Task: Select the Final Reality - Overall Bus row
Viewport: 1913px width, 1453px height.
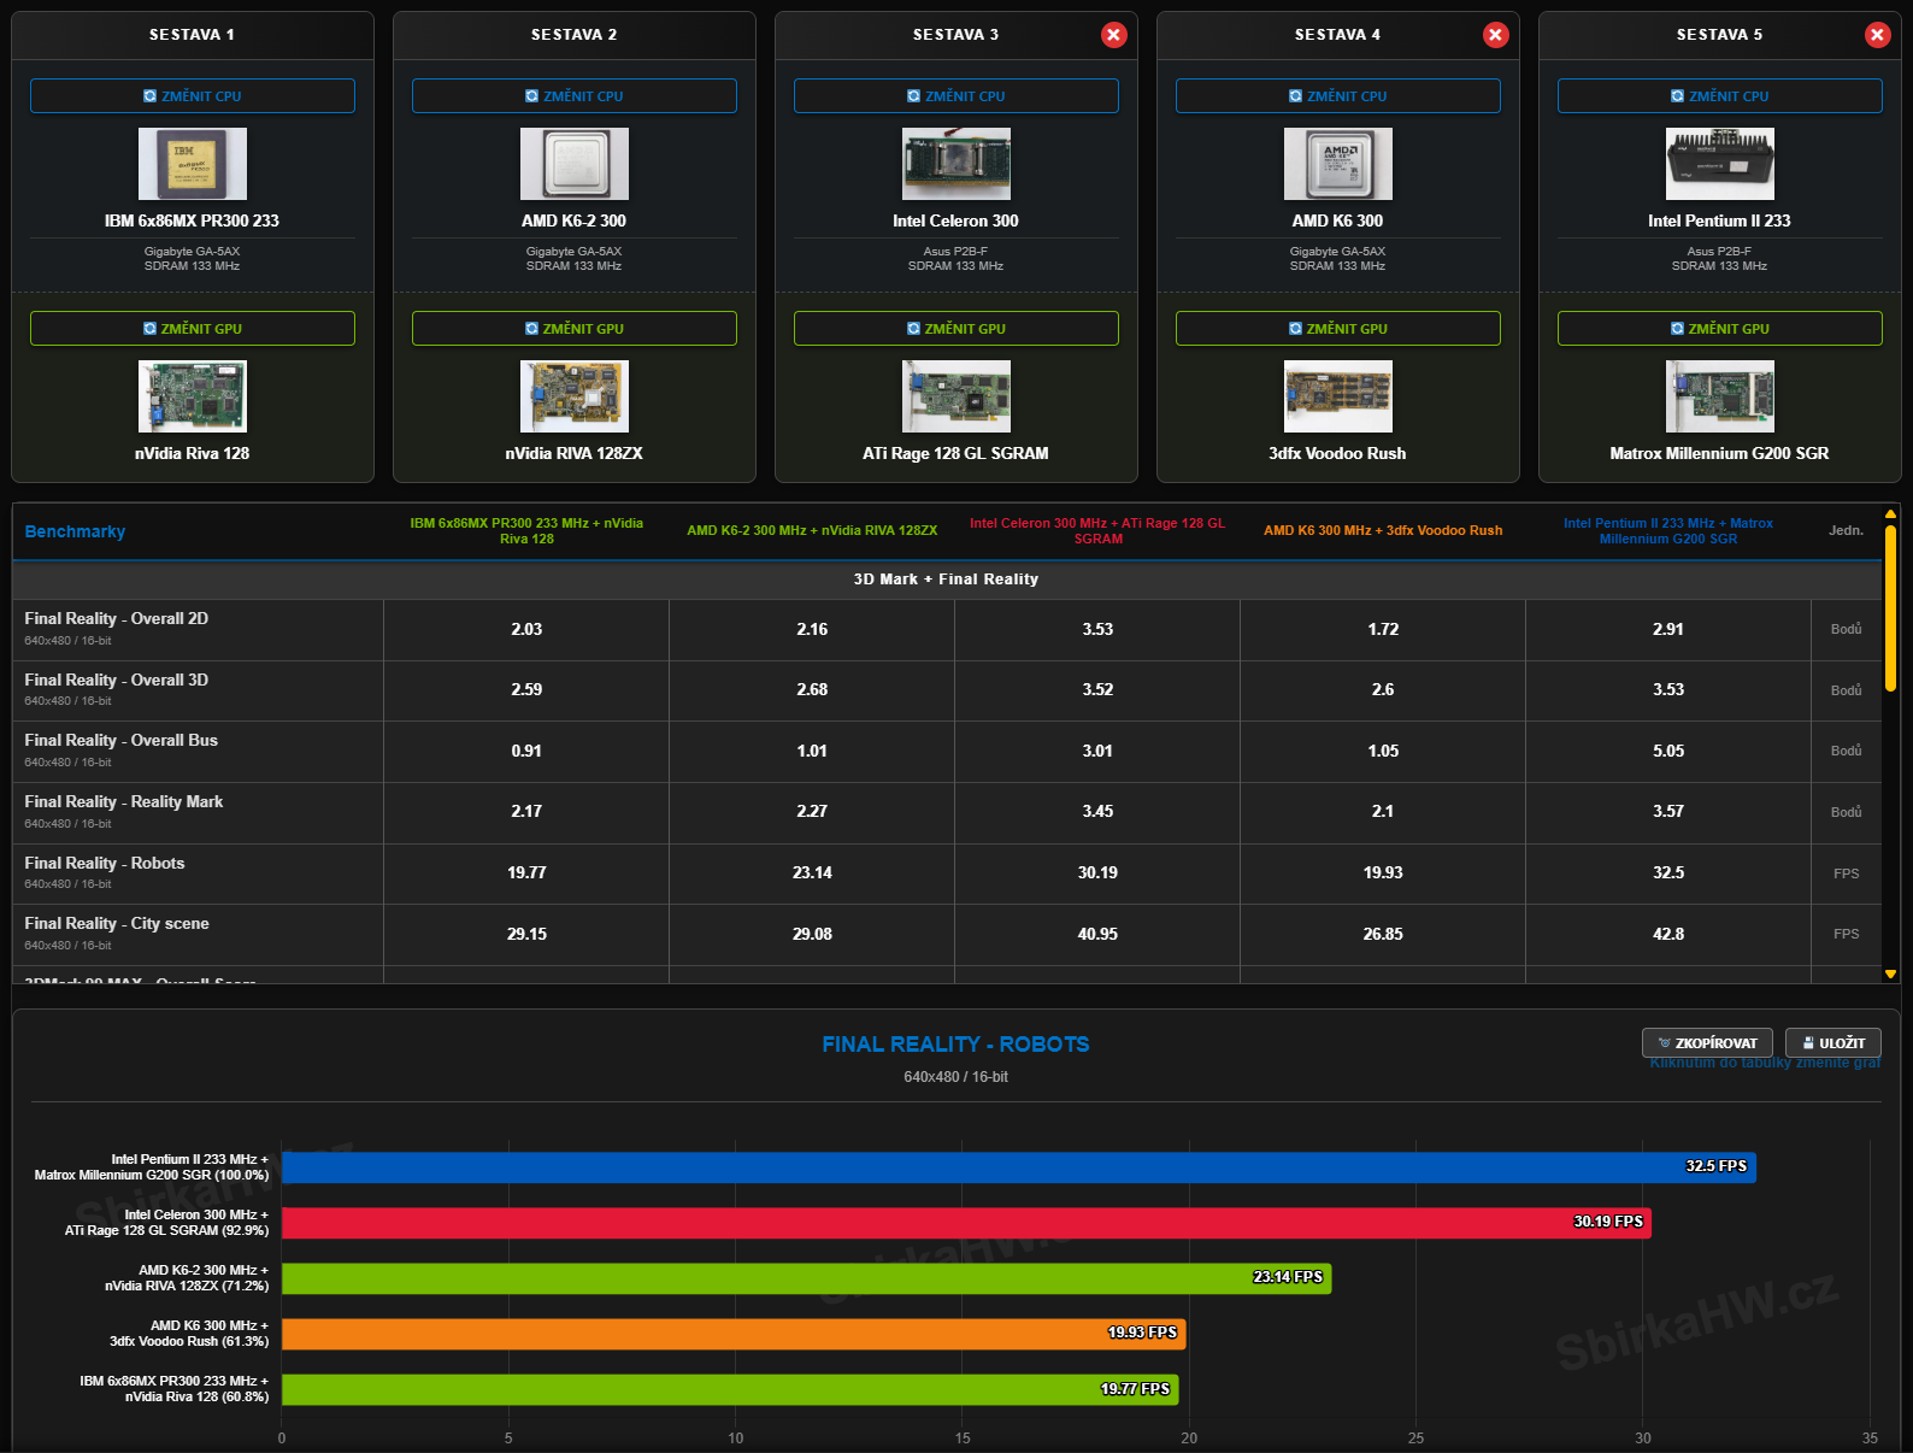Action: [947, 751]
